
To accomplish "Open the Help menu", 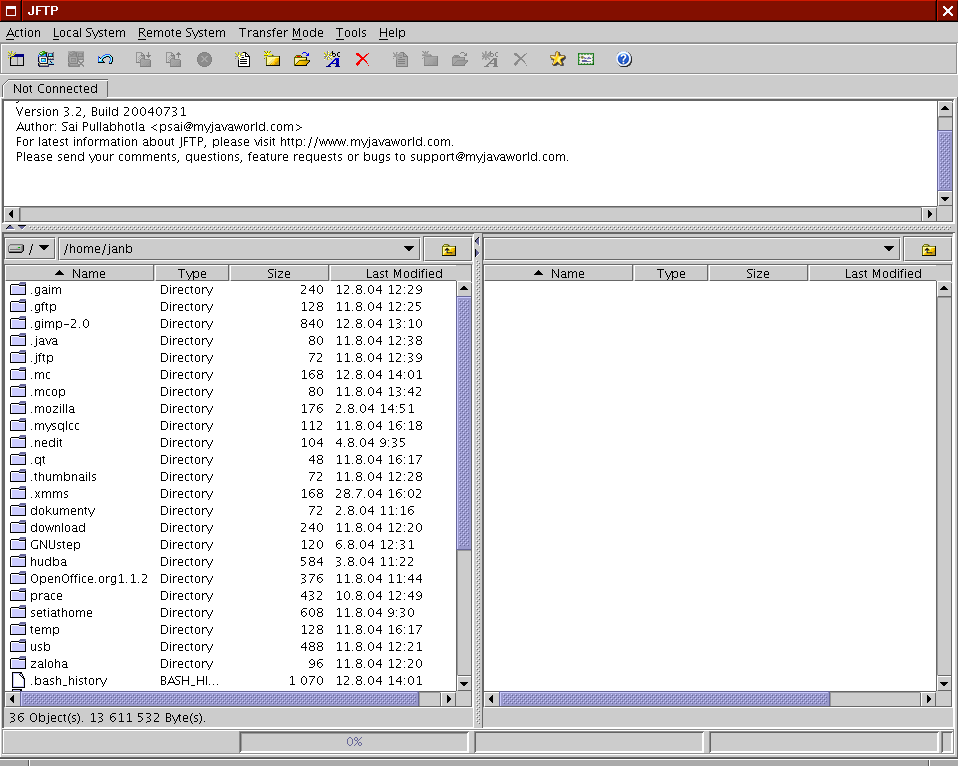I will (392, 33).
